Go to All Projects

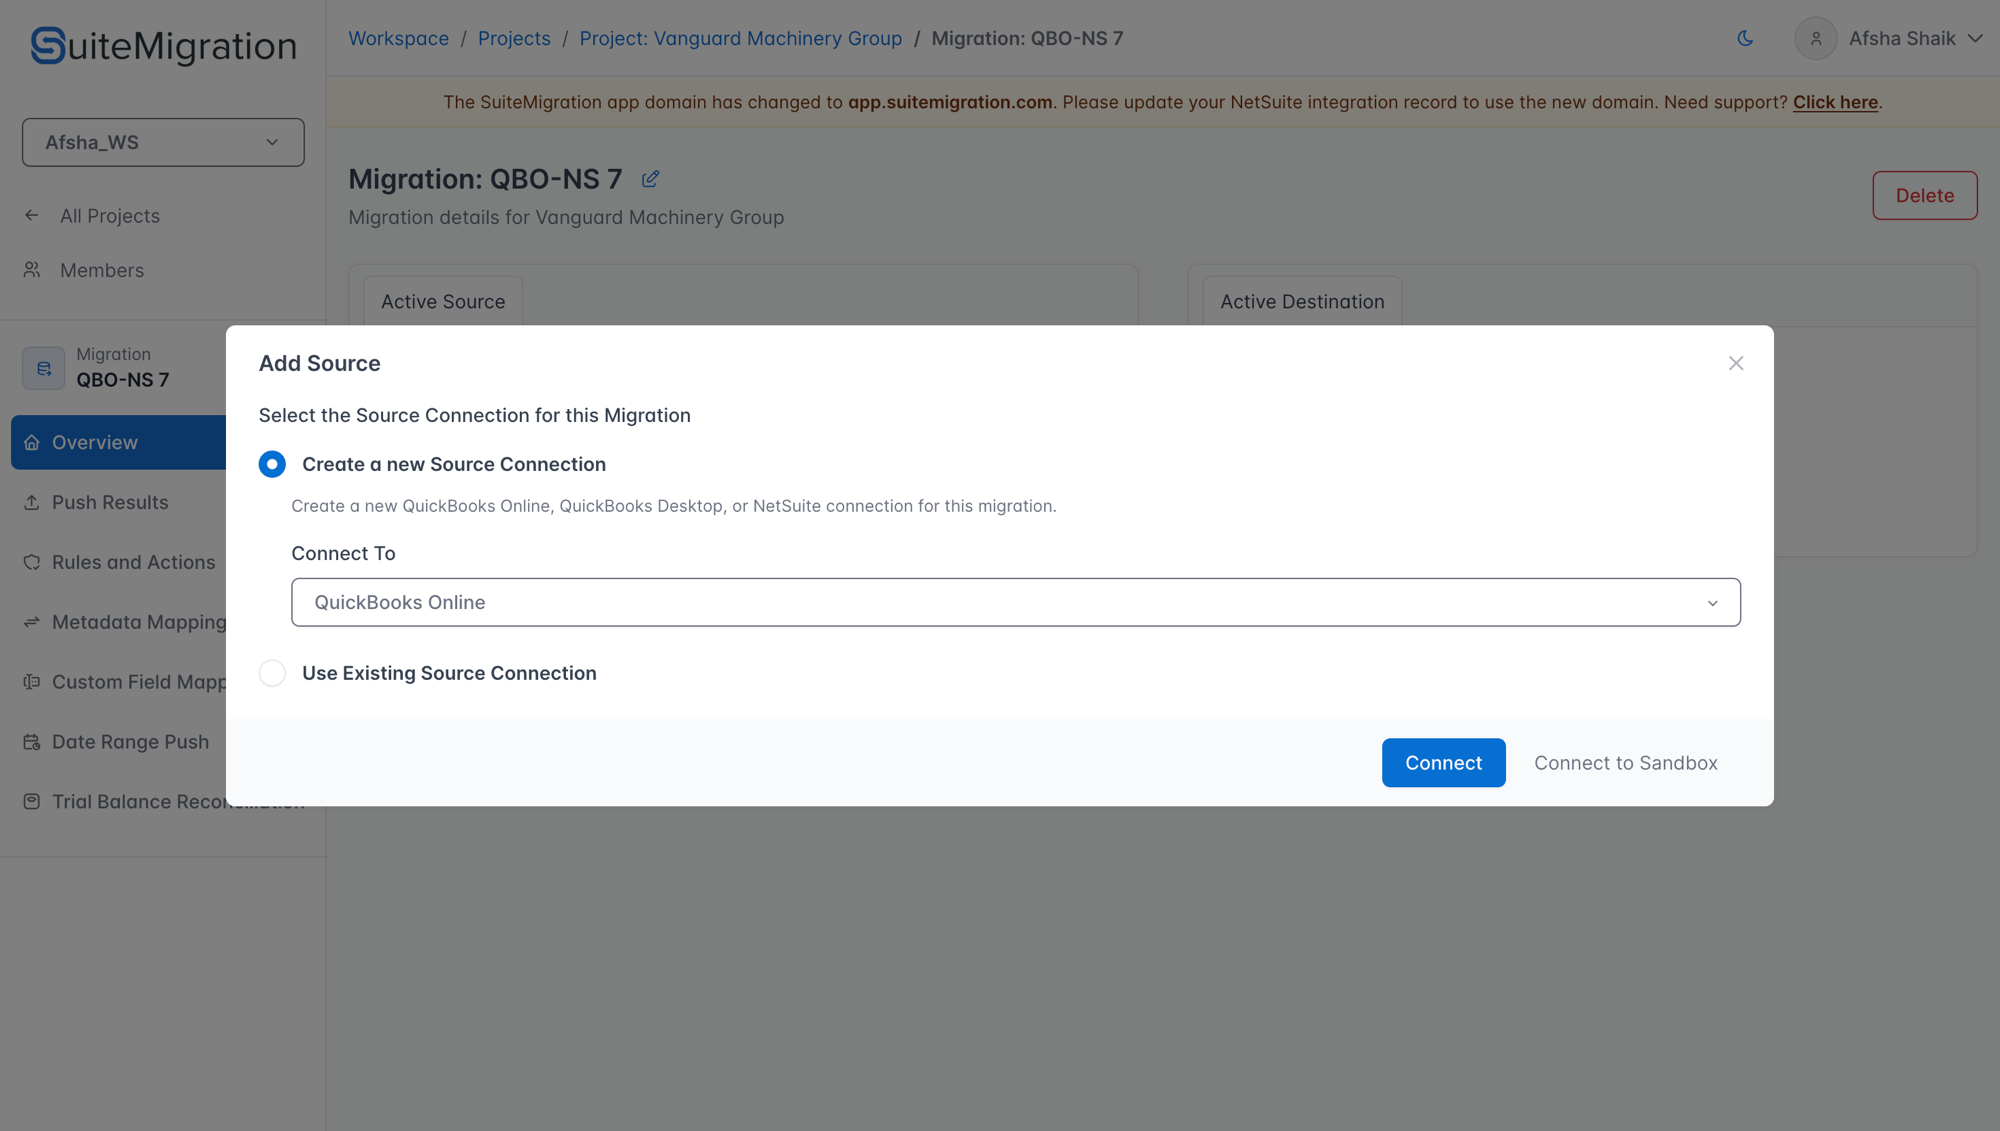(x=110, y=216)
